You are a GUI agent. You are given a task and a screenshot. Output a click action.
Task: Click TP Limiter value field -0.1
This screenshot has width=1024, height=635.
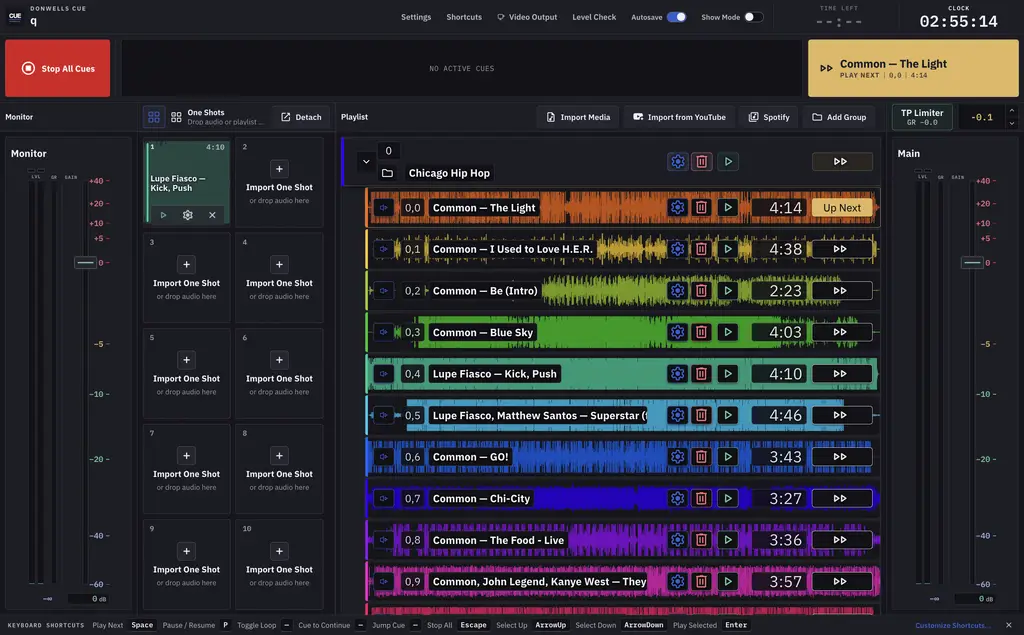pos(982,118)
